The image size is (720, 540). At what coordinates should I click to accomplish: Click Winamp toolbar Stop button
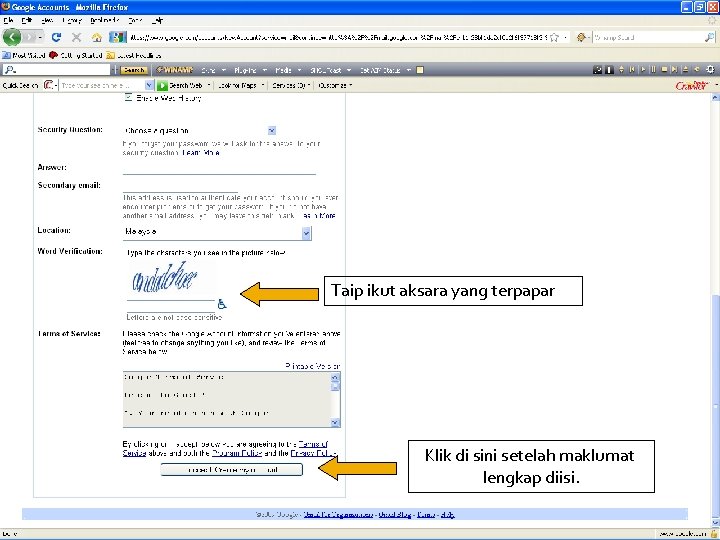click(664, 70)
